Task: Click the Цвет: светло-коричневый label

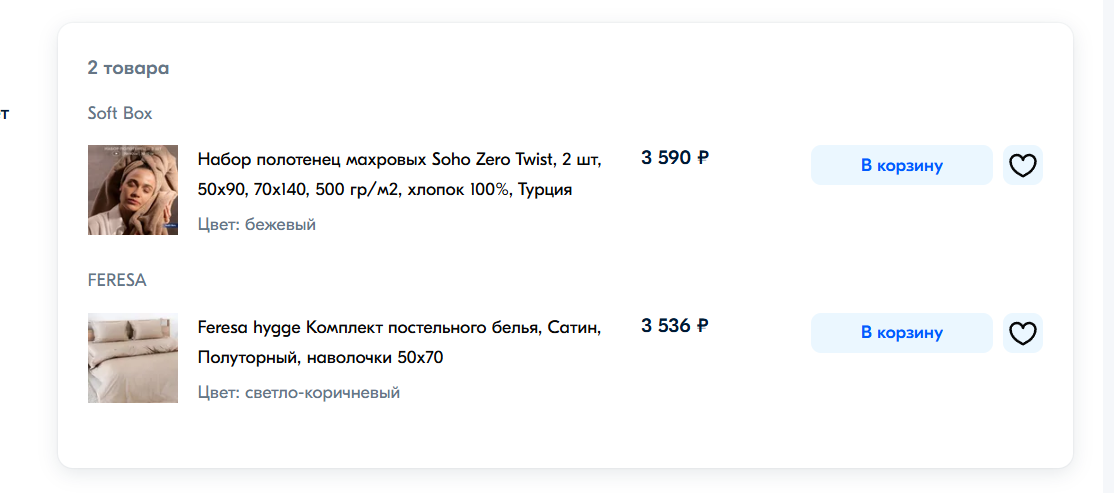Action: point(298,392)
